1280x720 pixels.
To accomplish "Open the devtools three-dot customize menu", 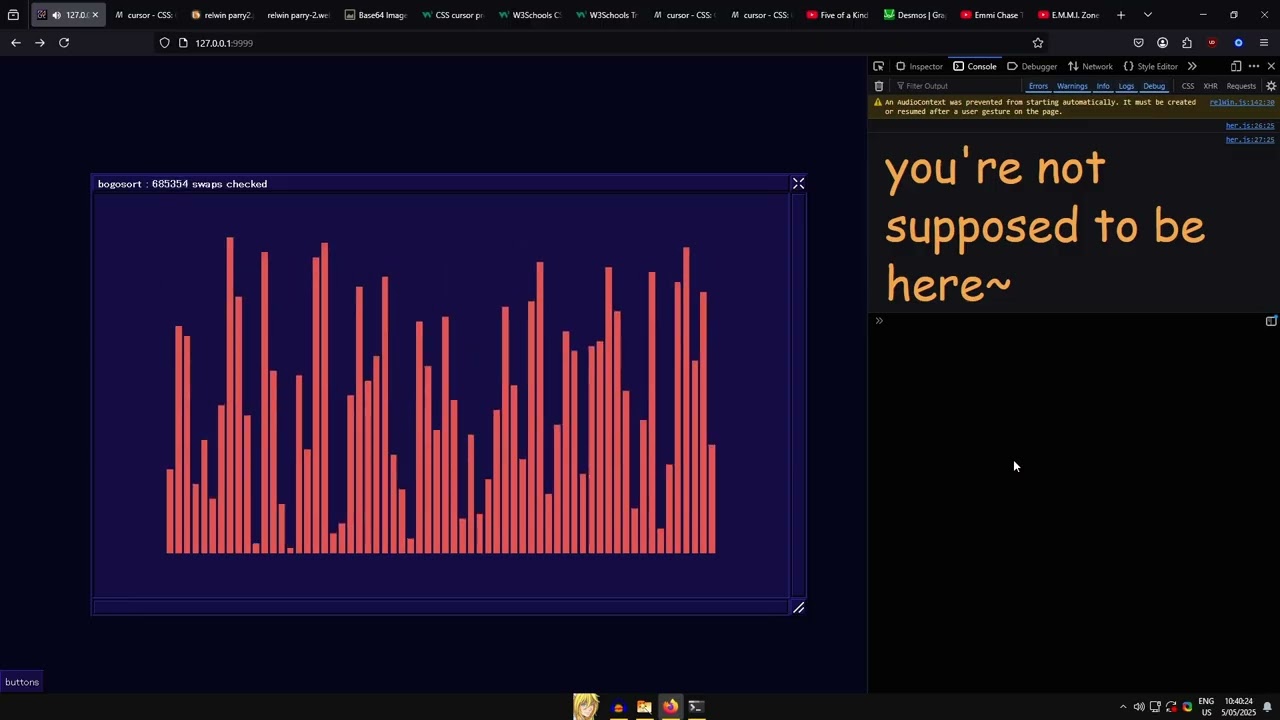I will [1254, 66].
